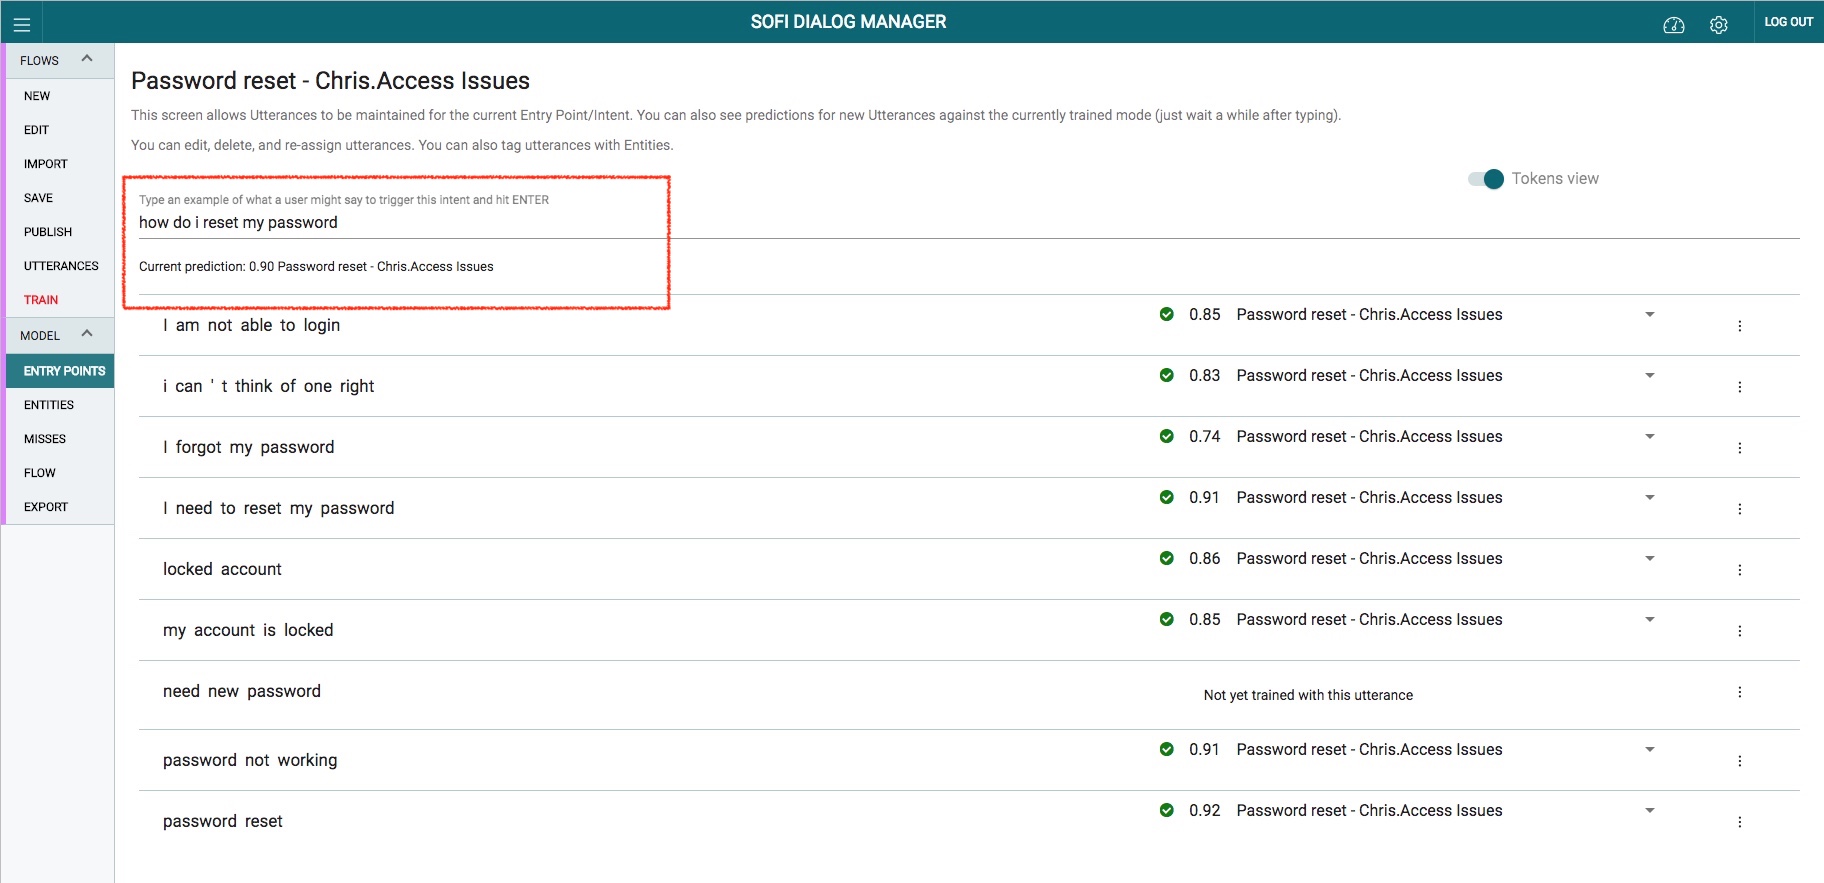Select SAVE in the sidebar

tap(39, 198)
